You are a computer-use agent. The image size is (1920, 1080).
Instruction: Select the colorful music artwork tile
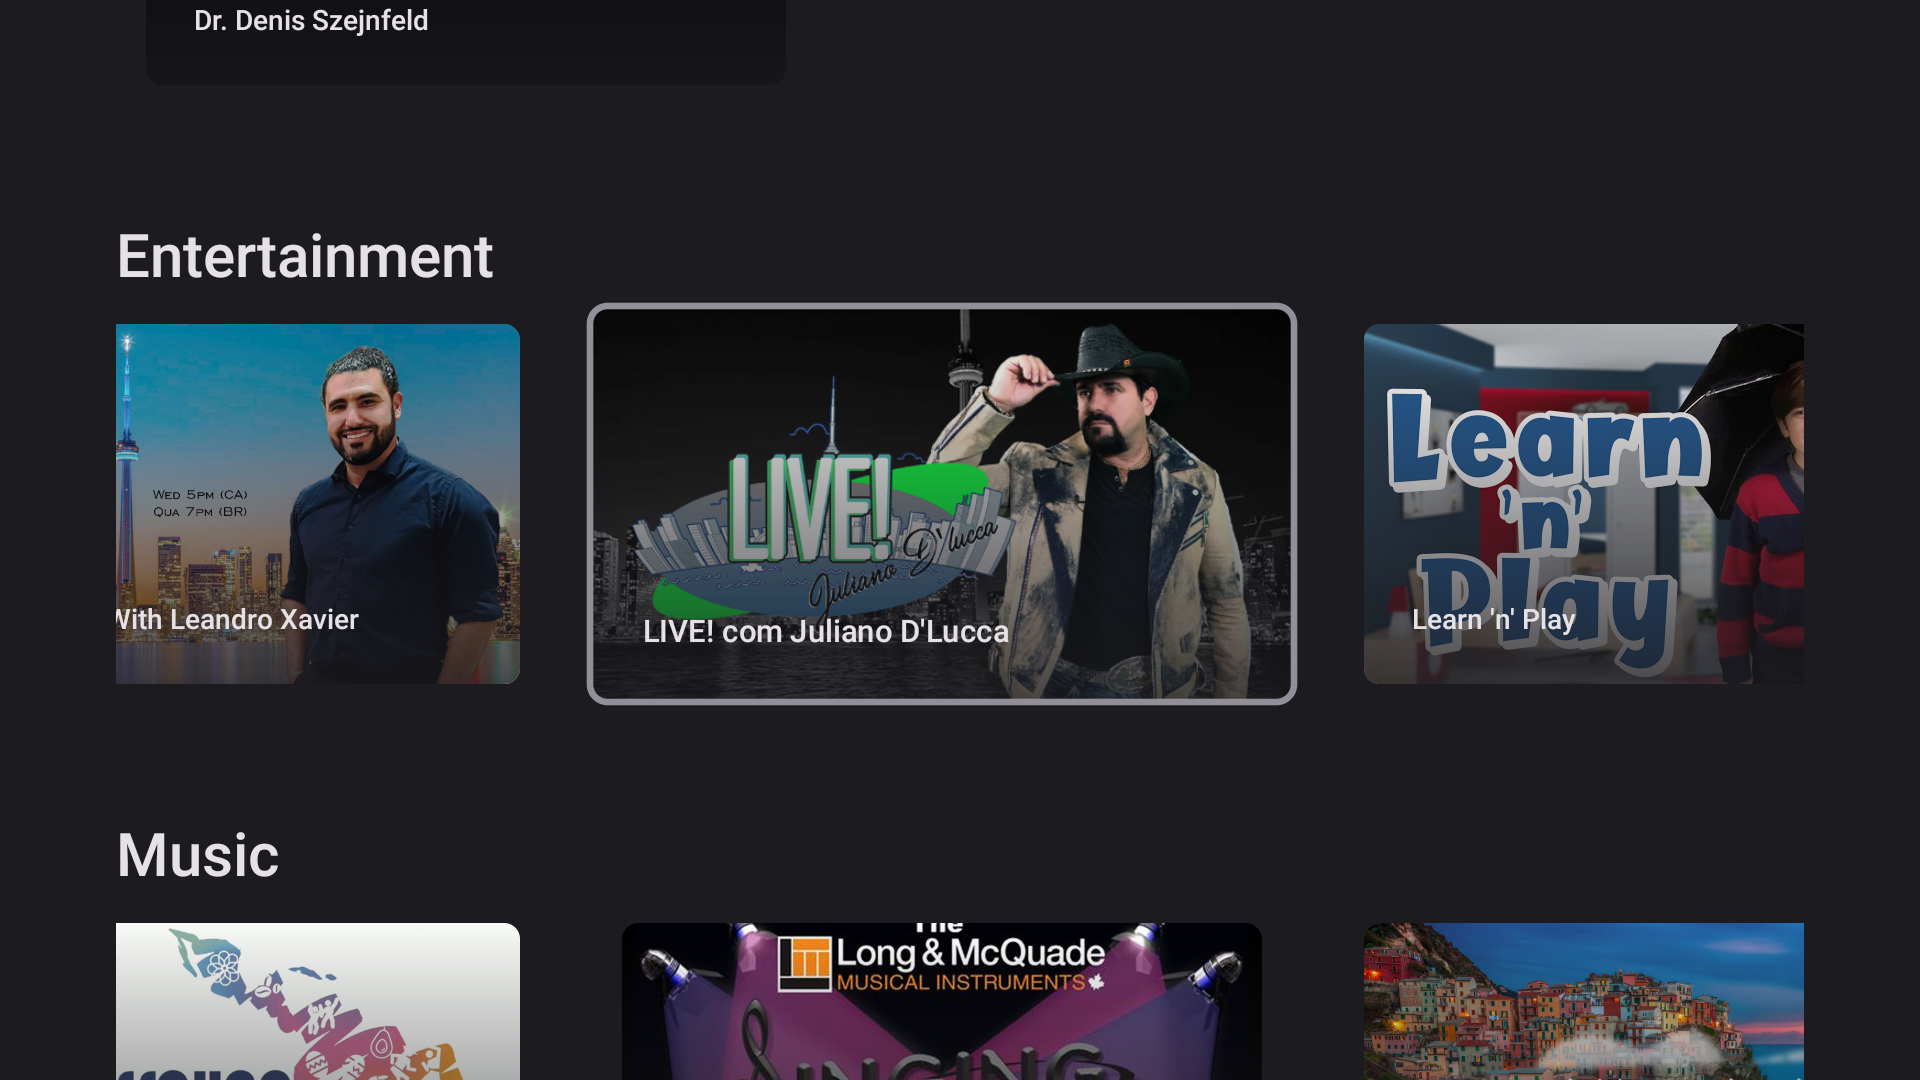coord(317,1000)
